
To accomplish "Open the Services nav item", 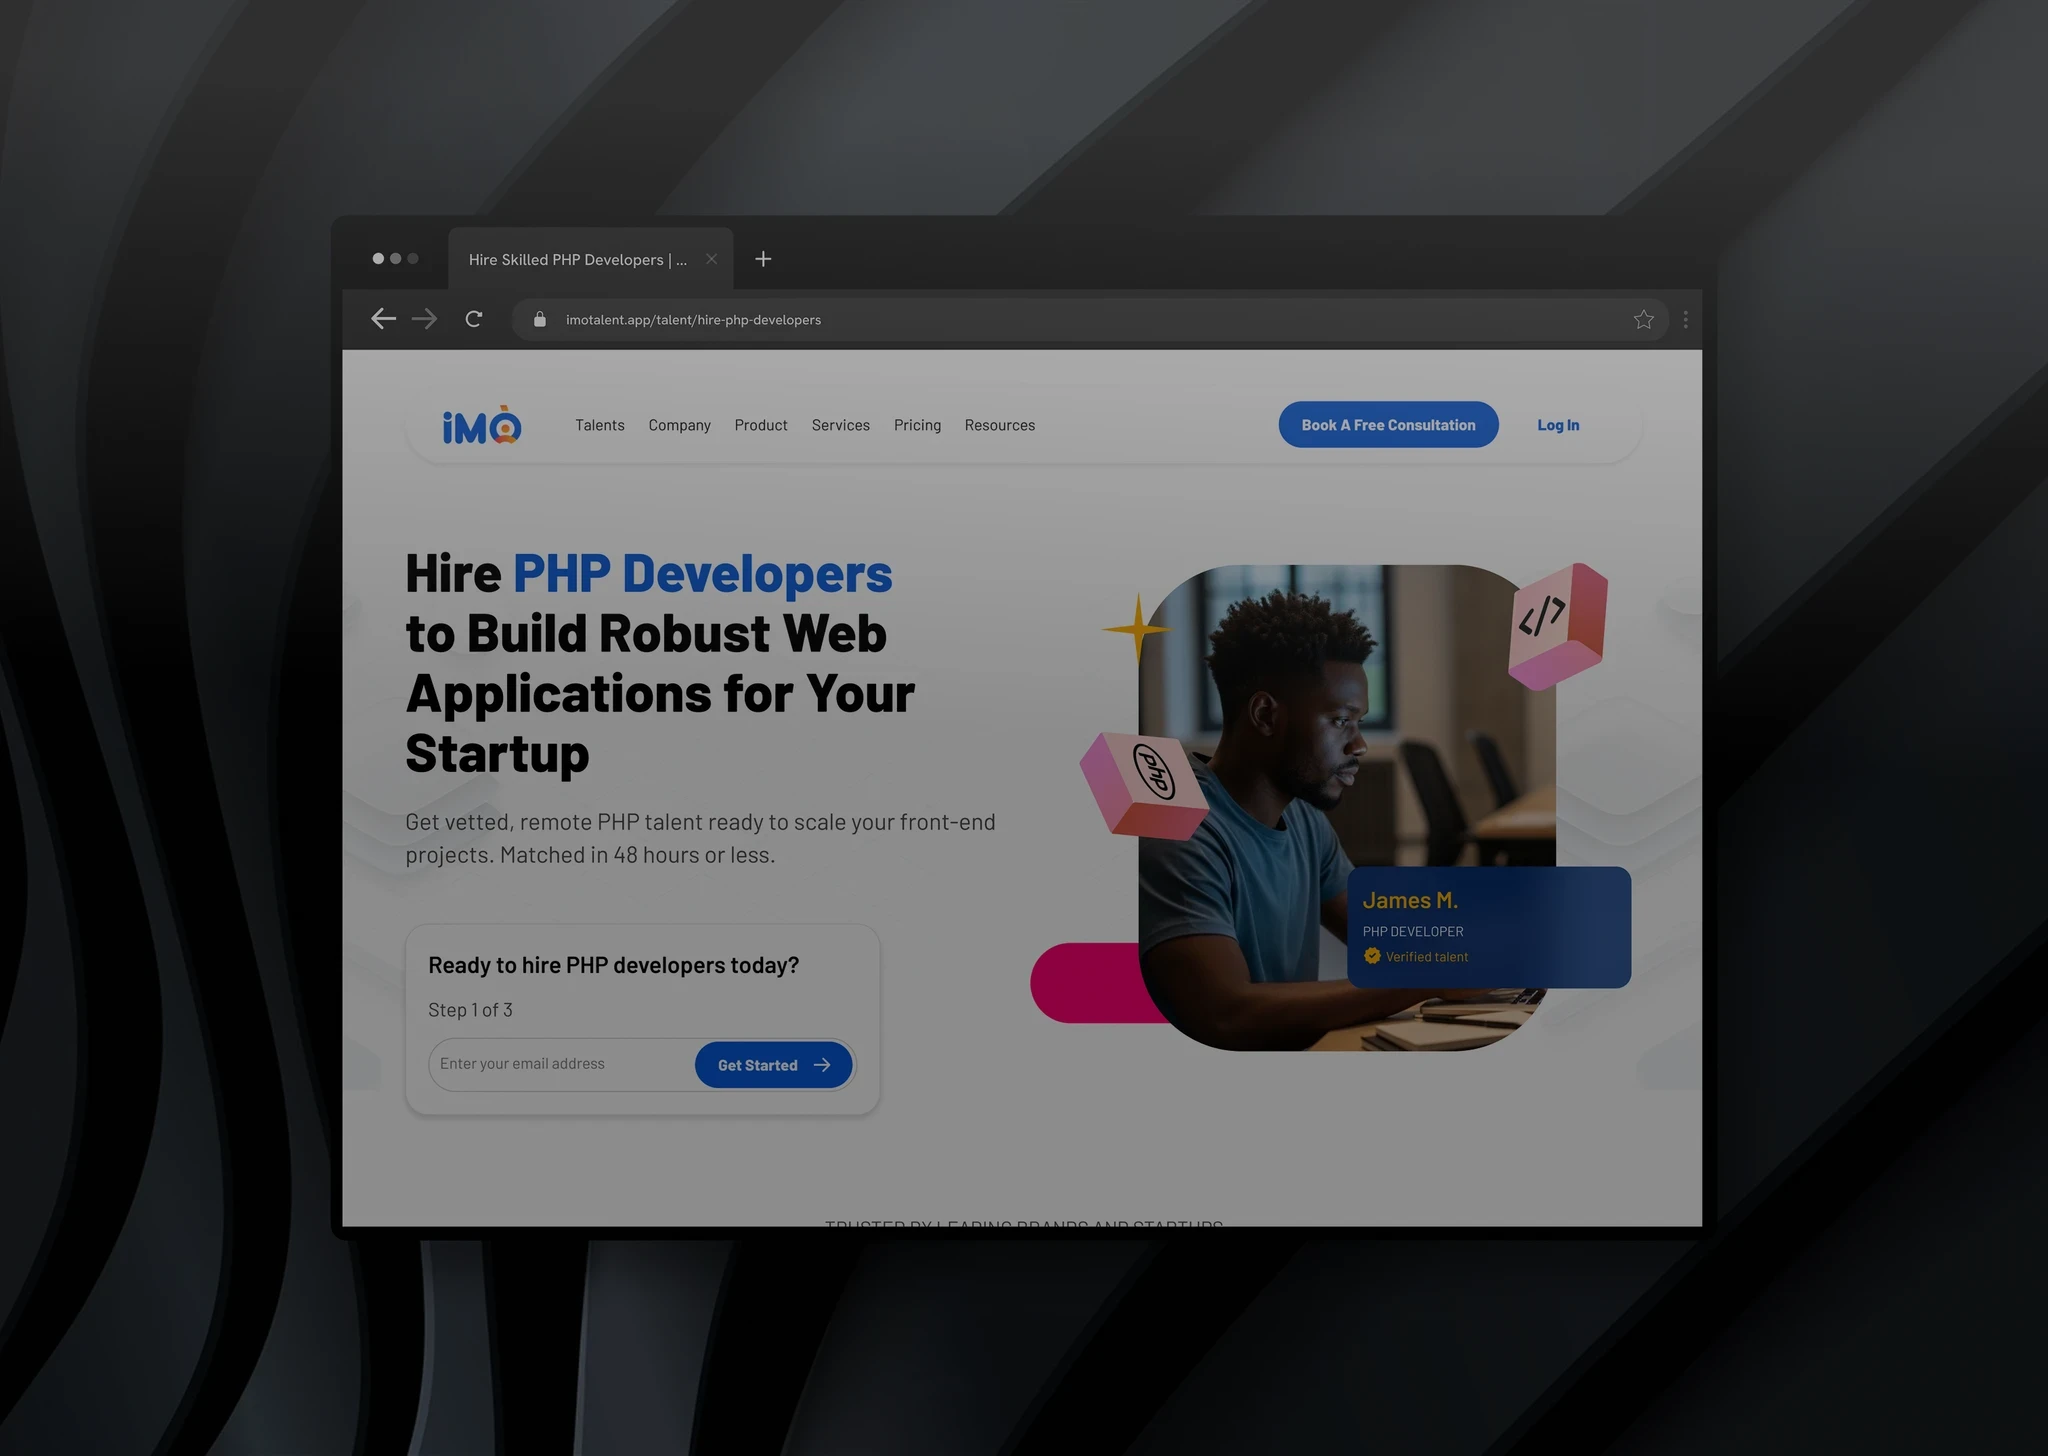I will click(x=840, y=425).
